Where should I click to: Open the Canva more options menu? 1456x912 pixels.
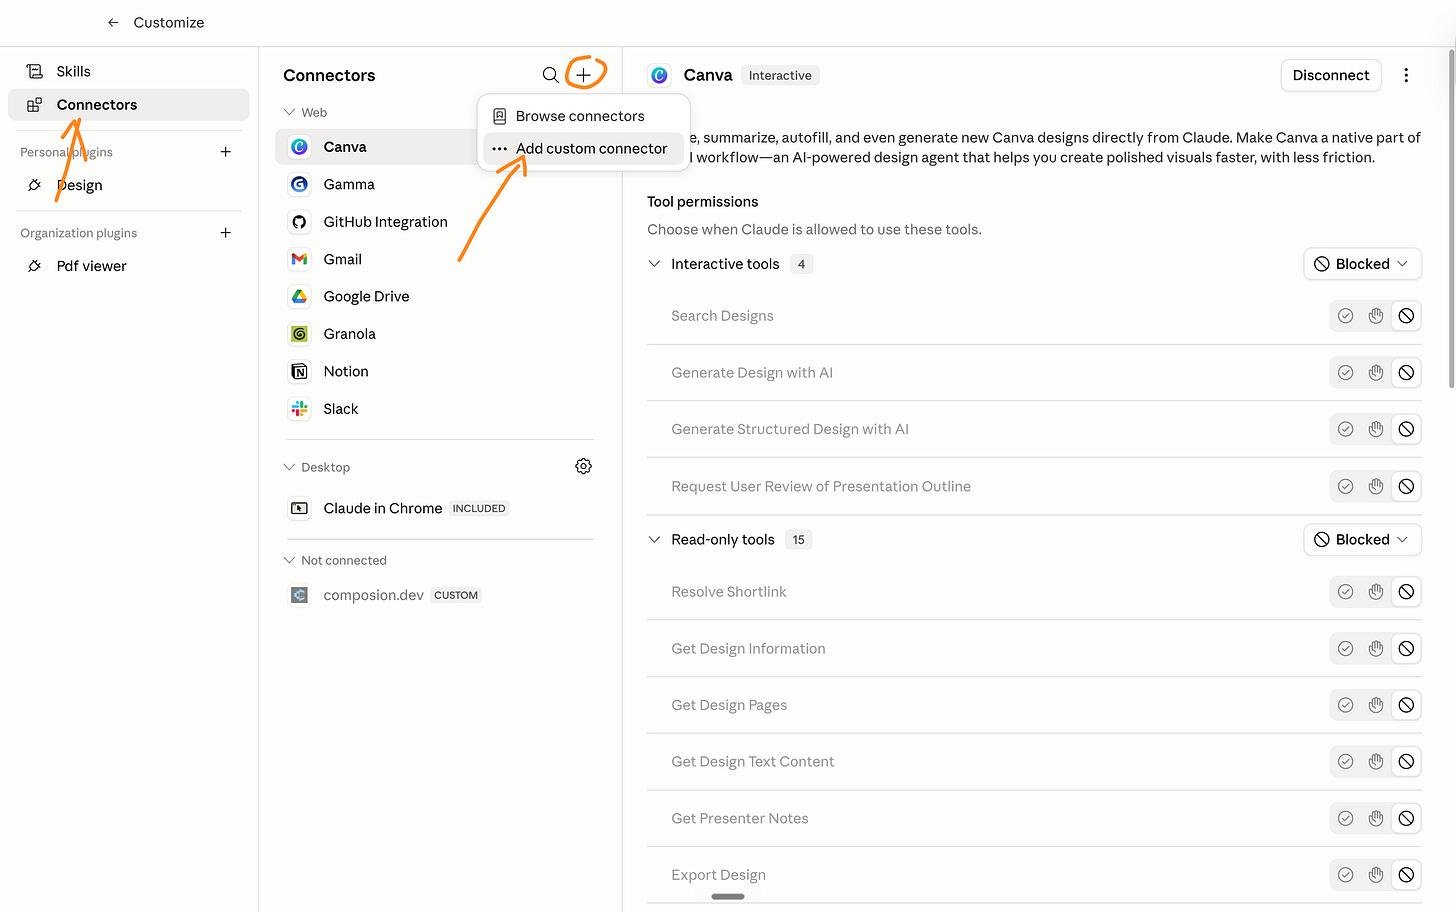(x=1406, y=75)
